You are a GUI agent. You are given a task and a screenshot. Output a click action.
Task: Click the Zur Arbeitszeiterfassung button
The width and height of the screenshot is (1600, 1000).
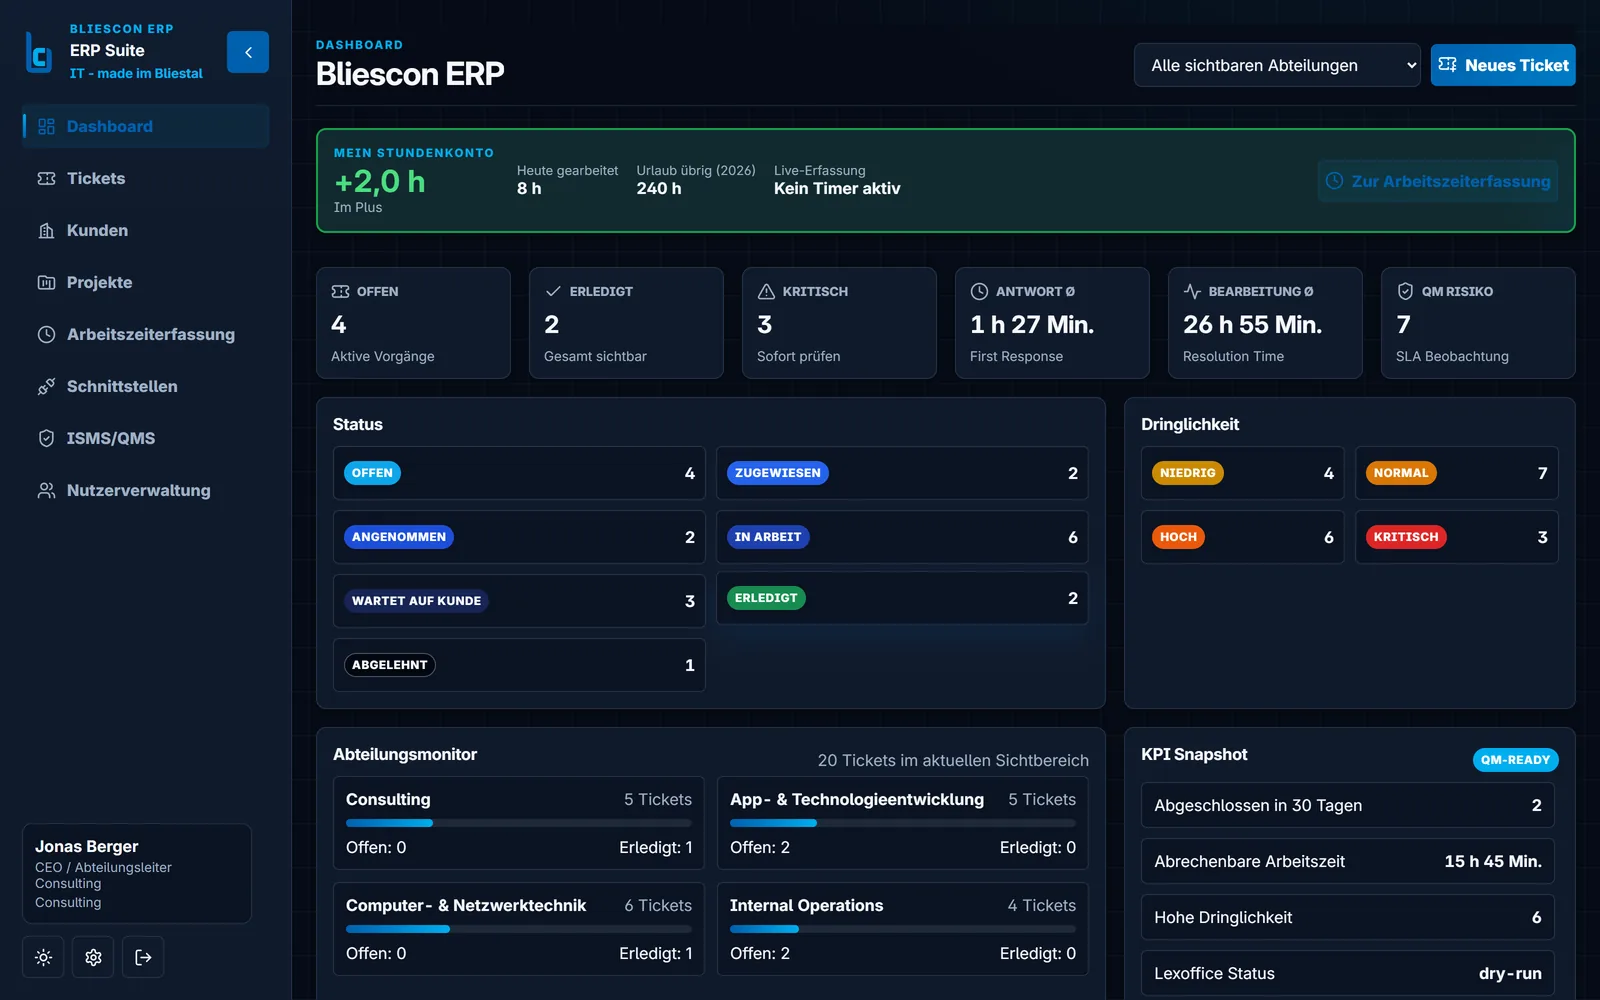1438,181
